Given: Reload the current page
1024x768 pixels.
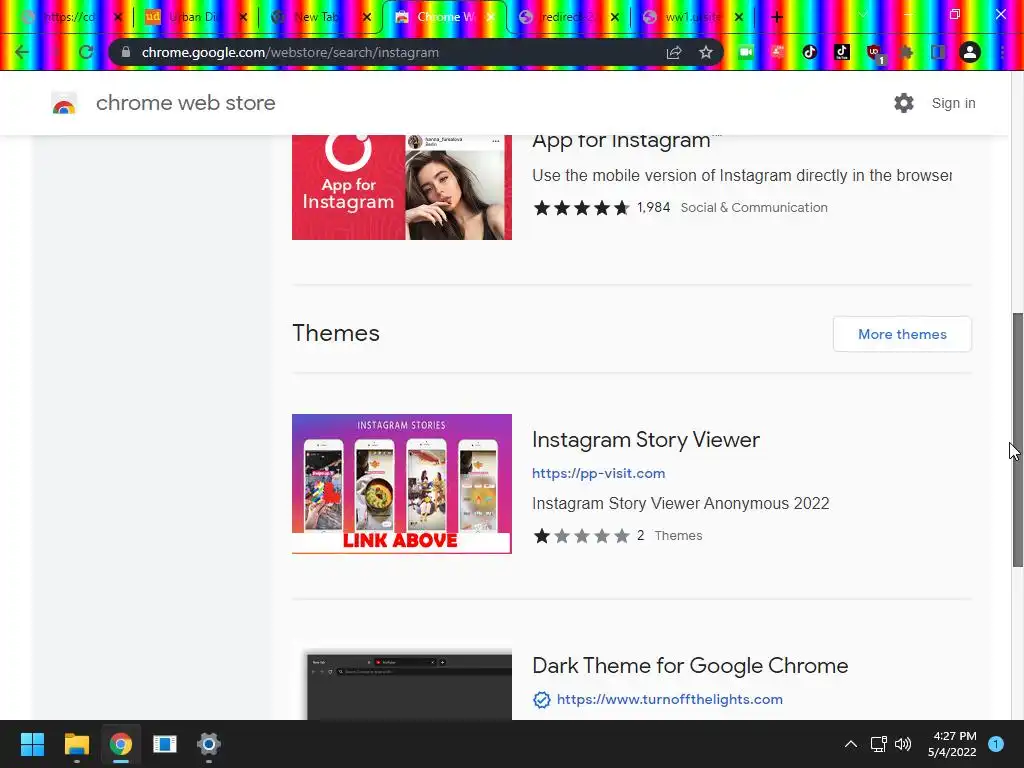Looking at the screenshot, I should [x=86, y=52].
